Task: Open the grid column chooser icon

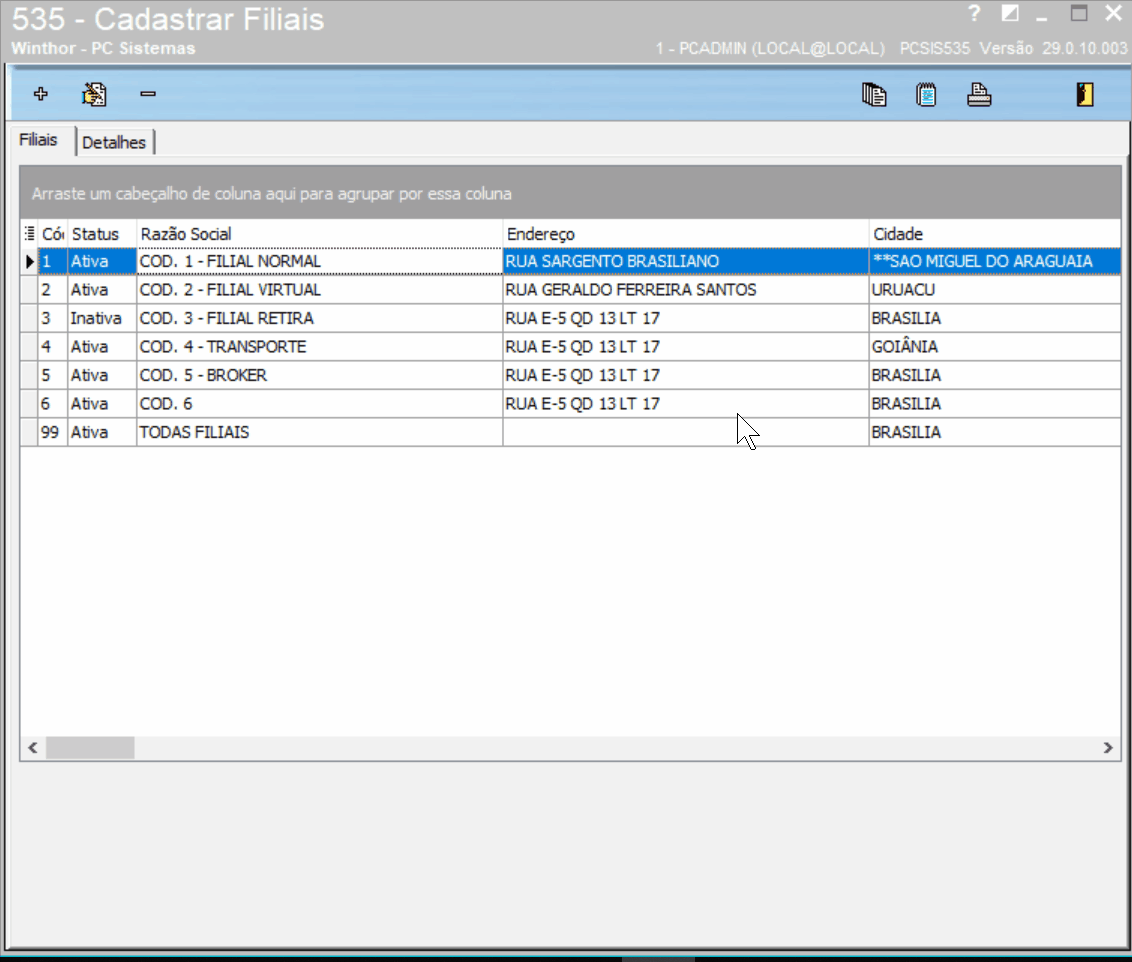Action: click(30, 233)
